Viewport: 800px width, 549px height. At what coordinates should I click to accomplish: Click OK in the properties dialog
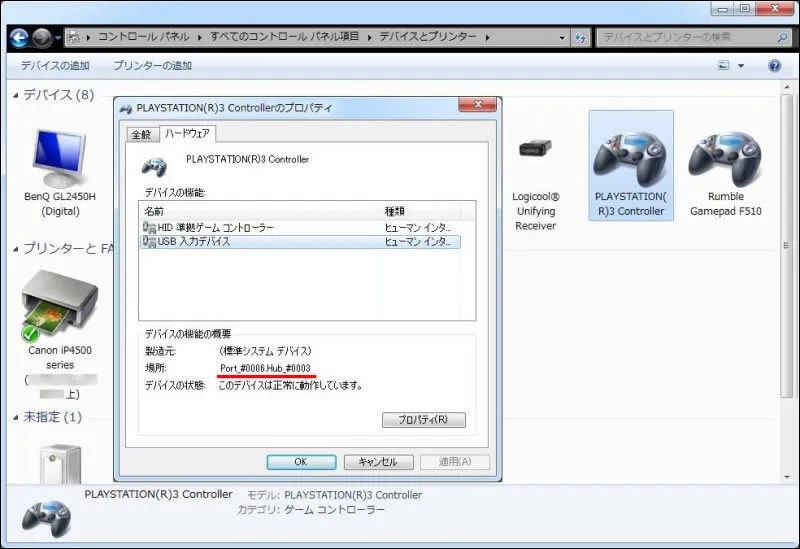tap(301, 462)
